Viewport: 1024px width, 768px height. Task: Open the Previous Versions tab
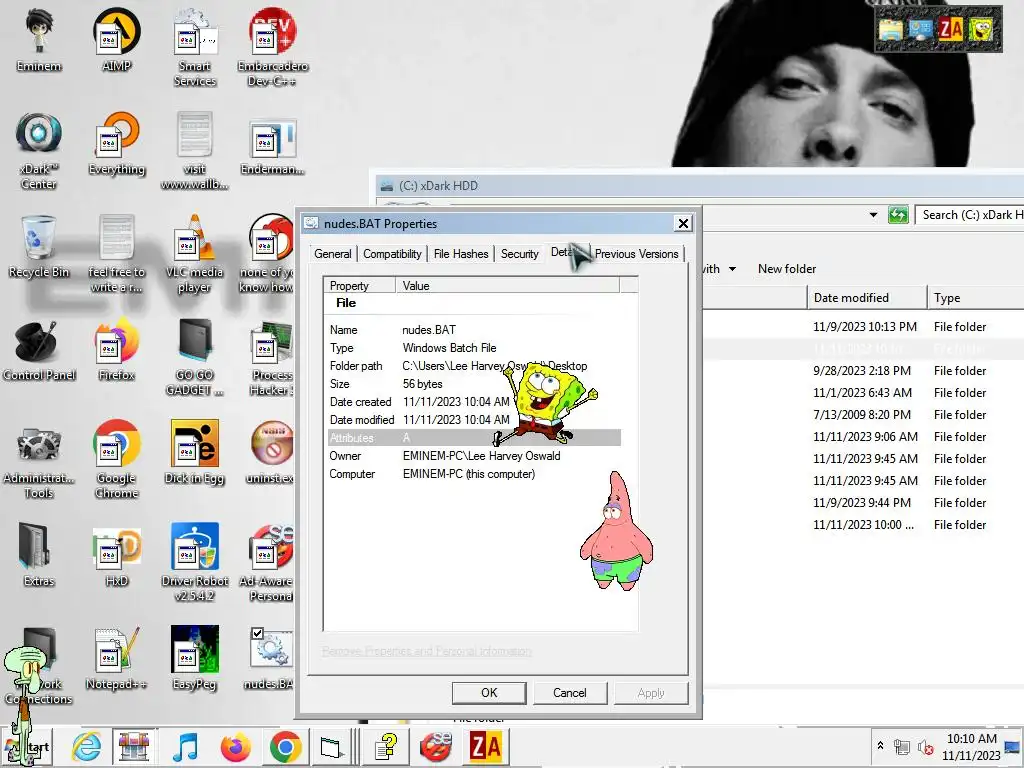[x=637, y=254]
